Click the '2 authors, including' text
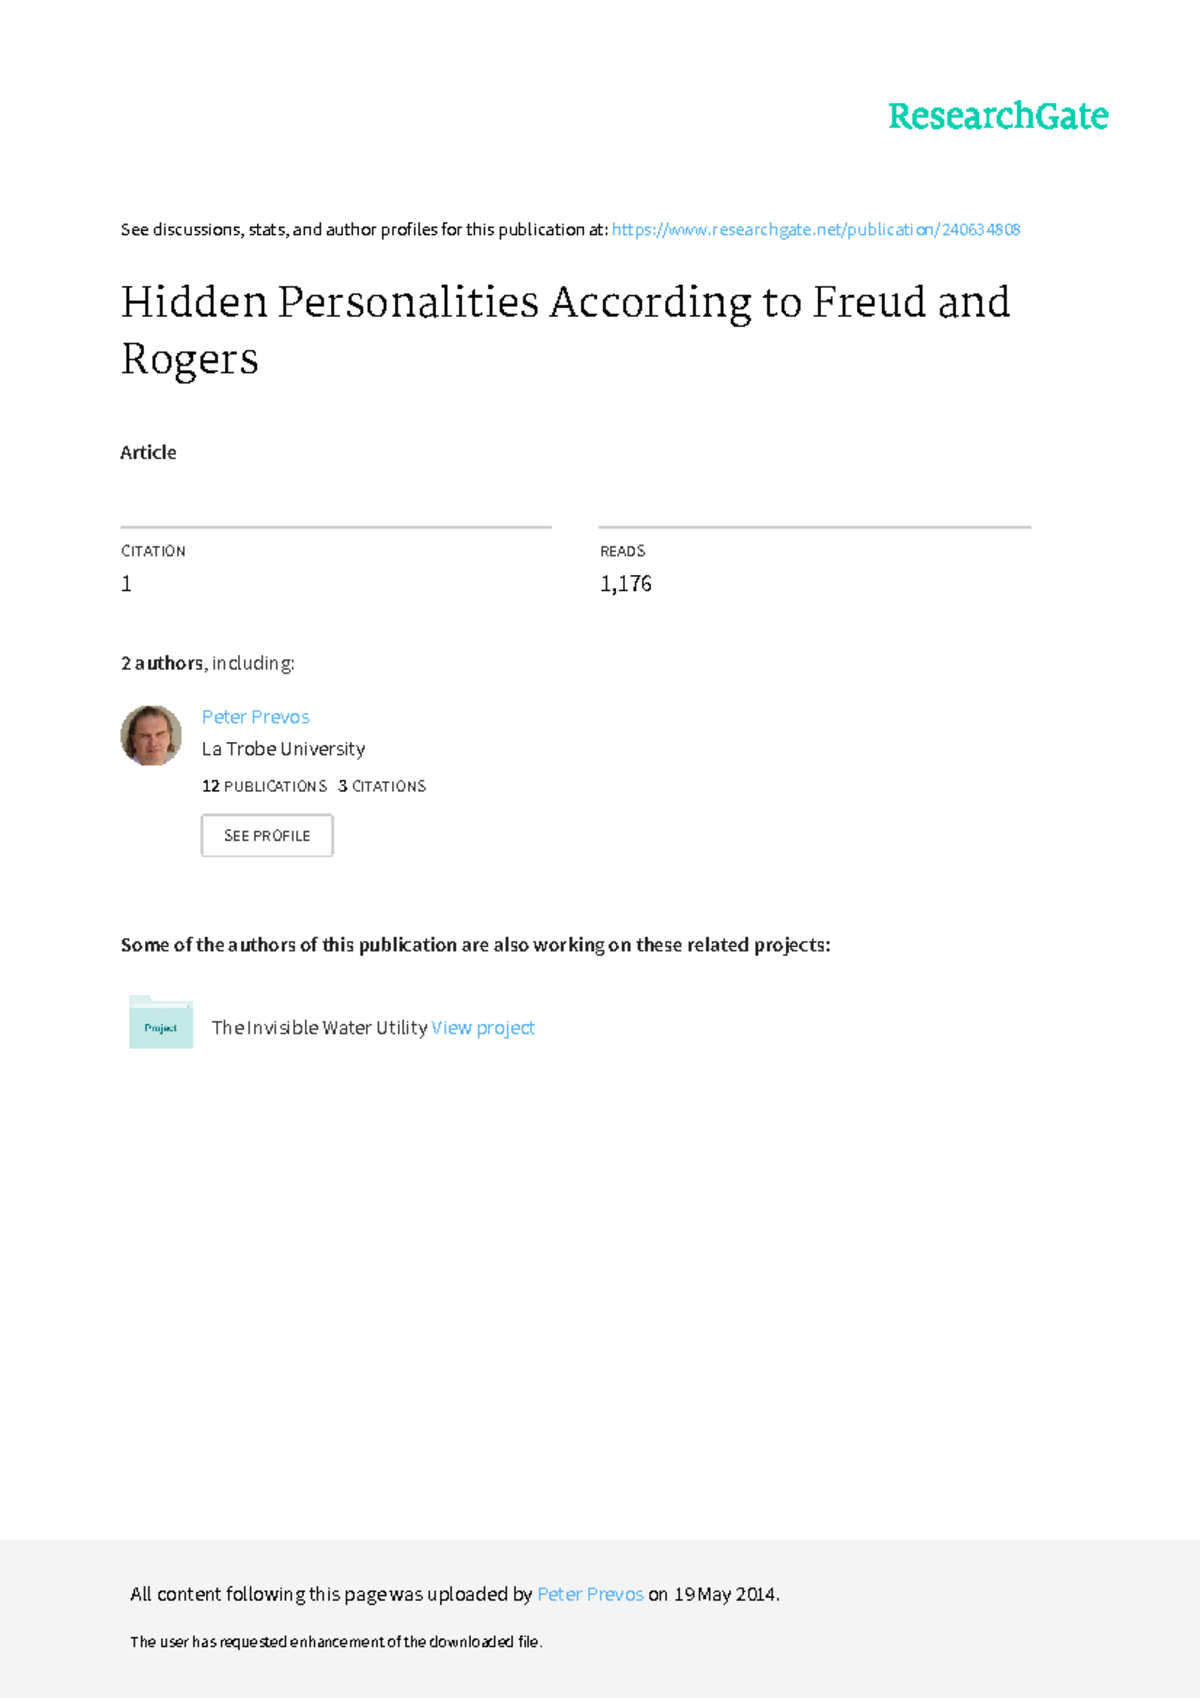Screen dimensions: 1200x1698 click(x=208, y=663)
